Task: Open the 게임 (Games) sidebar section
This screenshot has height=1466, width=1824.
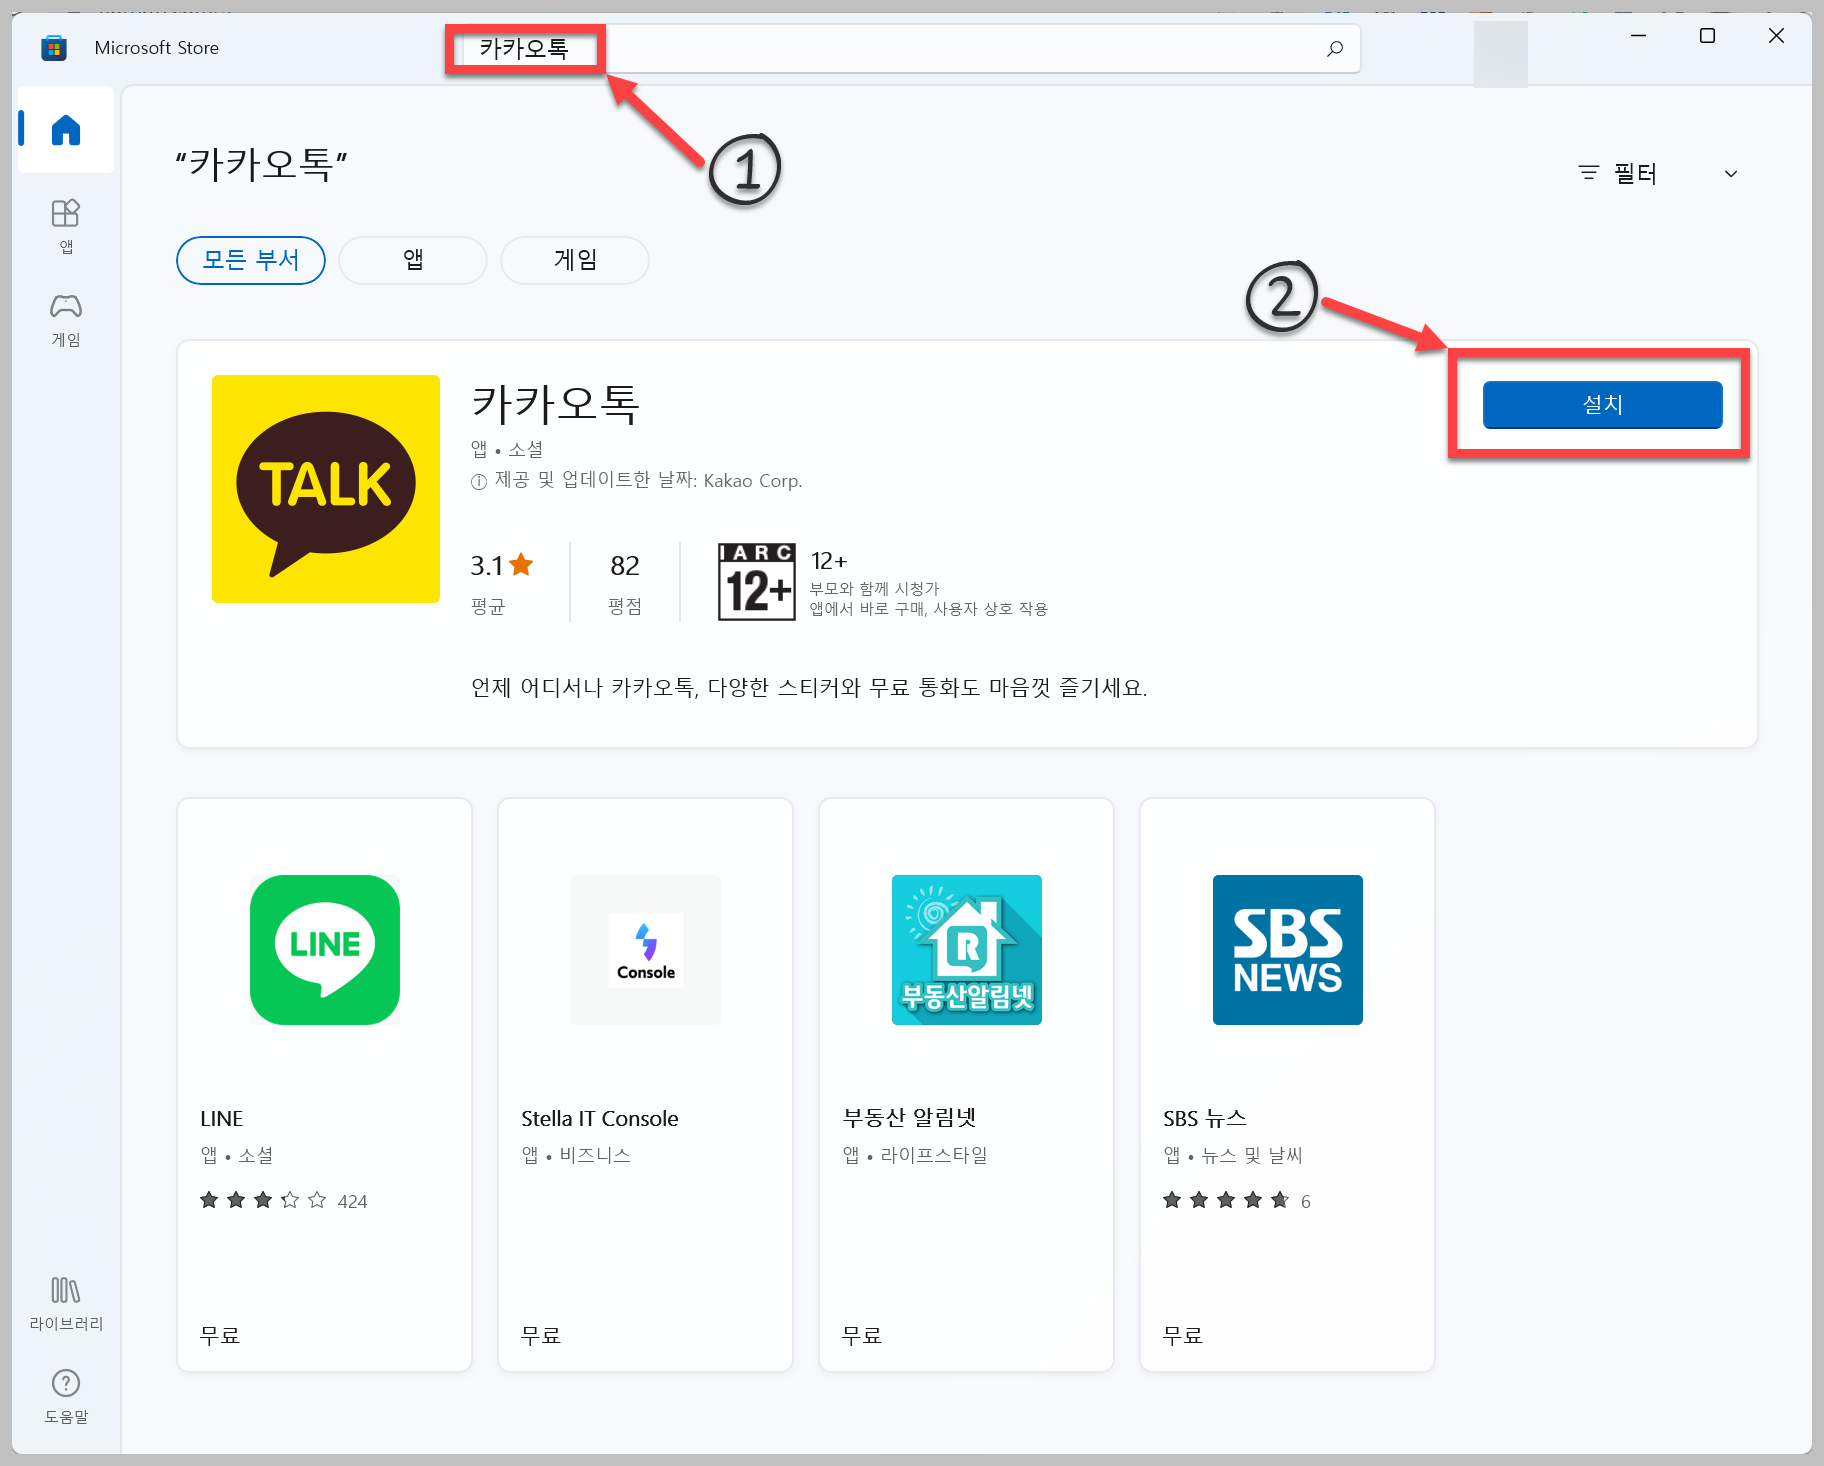Action: pyautogui.click(x=66, y=320)
